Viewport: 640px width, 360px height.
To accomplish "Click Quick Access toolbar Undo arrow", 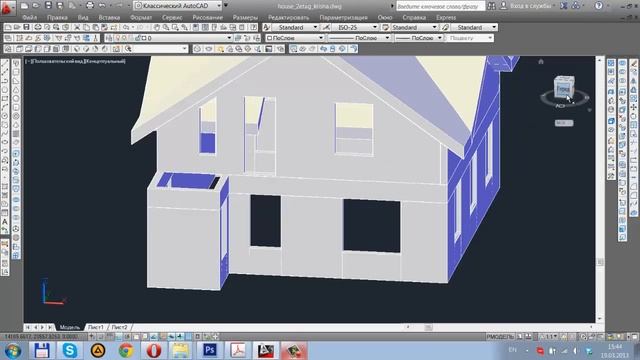I will pyautogui.click(x=102, y=6).
